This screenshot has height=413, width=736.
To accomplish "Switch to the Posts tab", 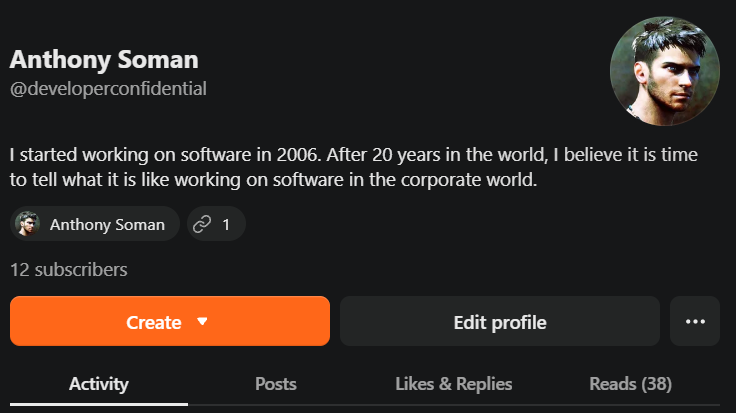I will pos(276,384).
